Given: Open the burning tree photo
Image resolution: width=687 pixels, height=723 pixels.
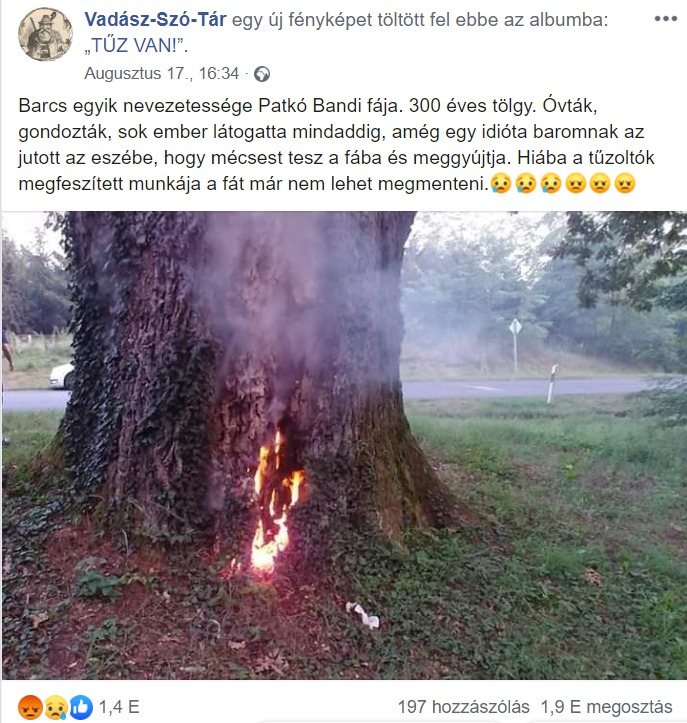Looking at the screenshot, I should click(344, 445).
